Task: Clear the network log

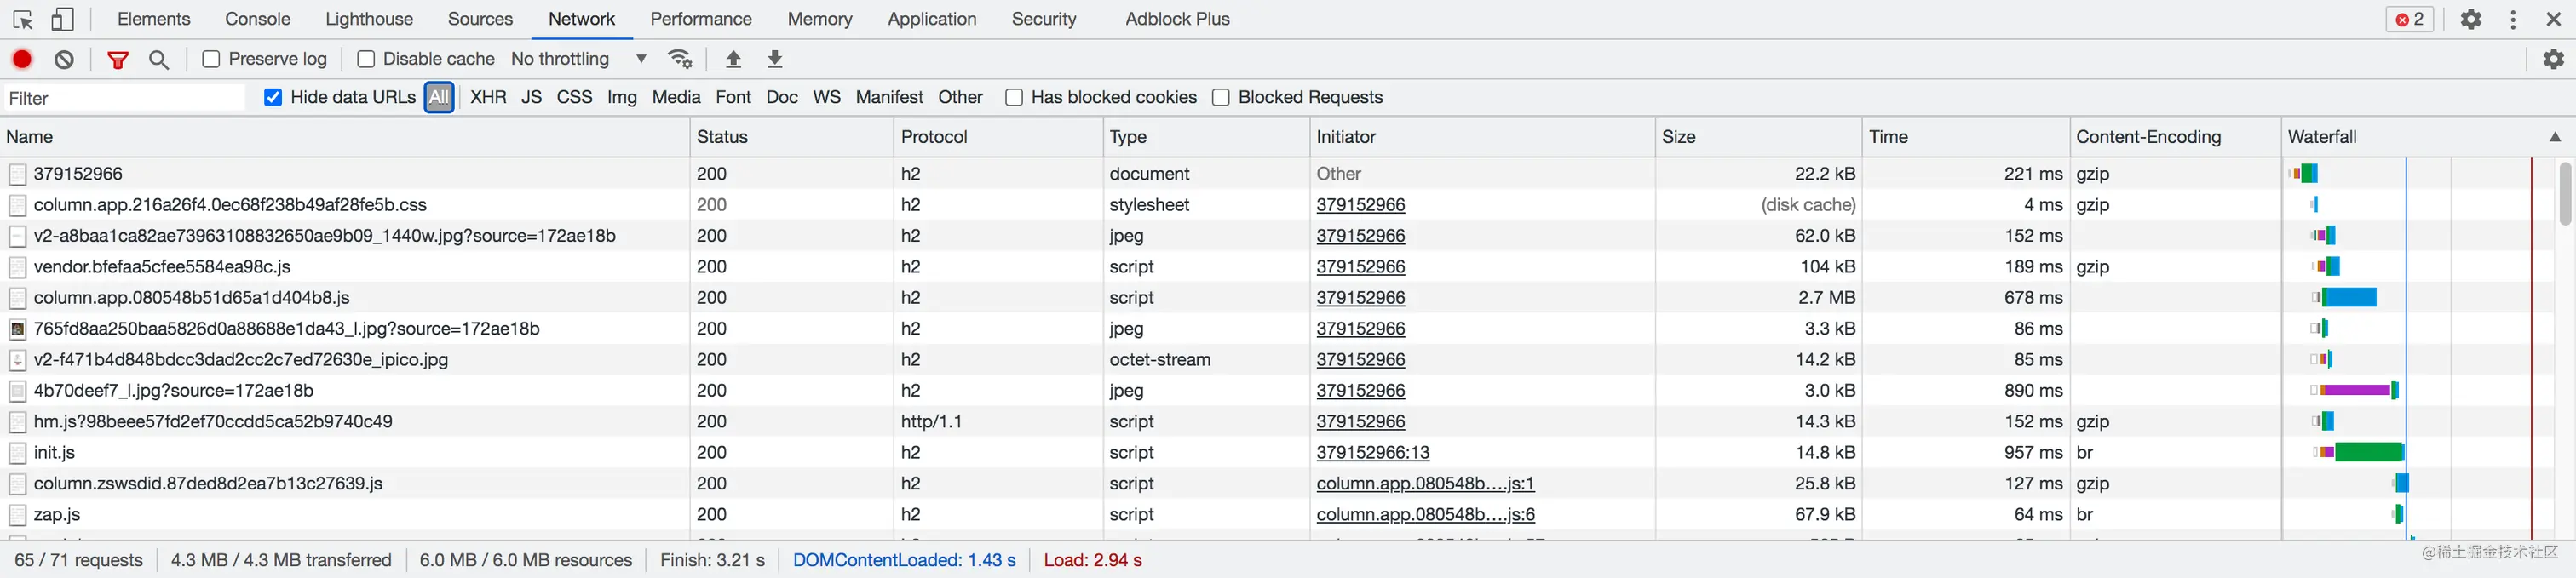Action: (64, 59)
